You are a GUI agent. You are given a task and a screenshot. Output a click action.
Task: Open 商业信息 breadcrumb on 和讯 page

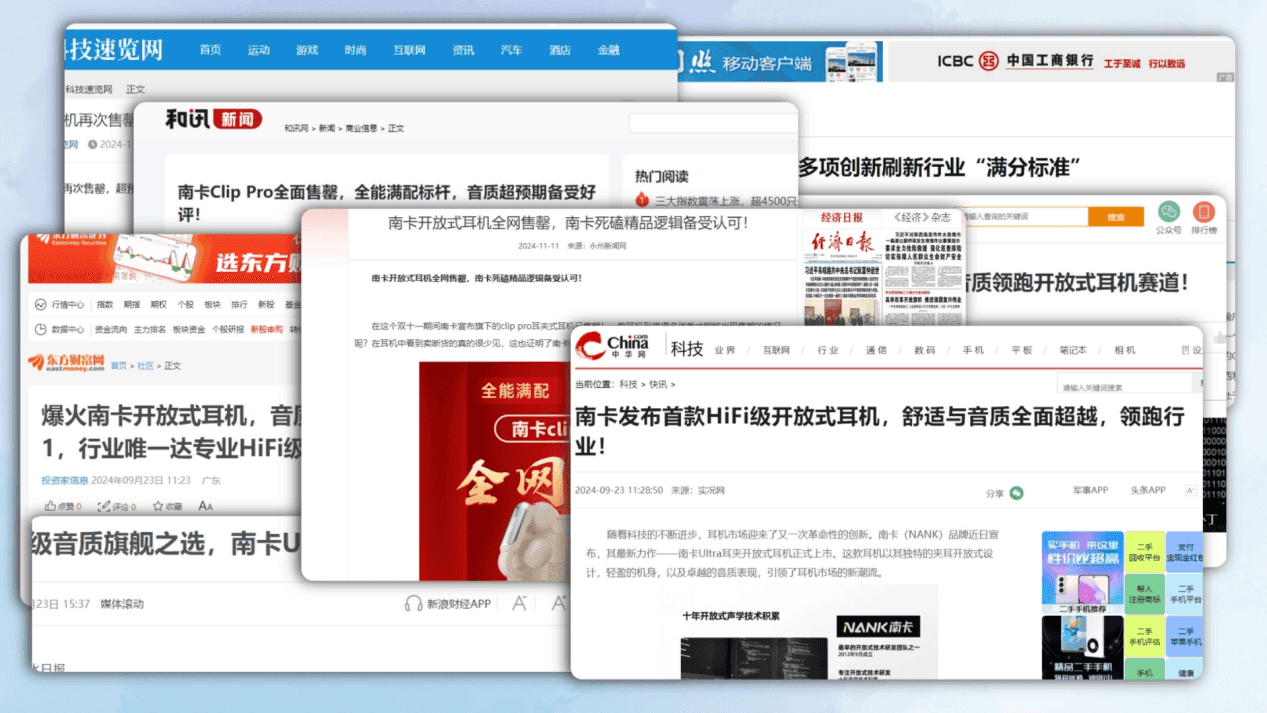coord(361,129)
